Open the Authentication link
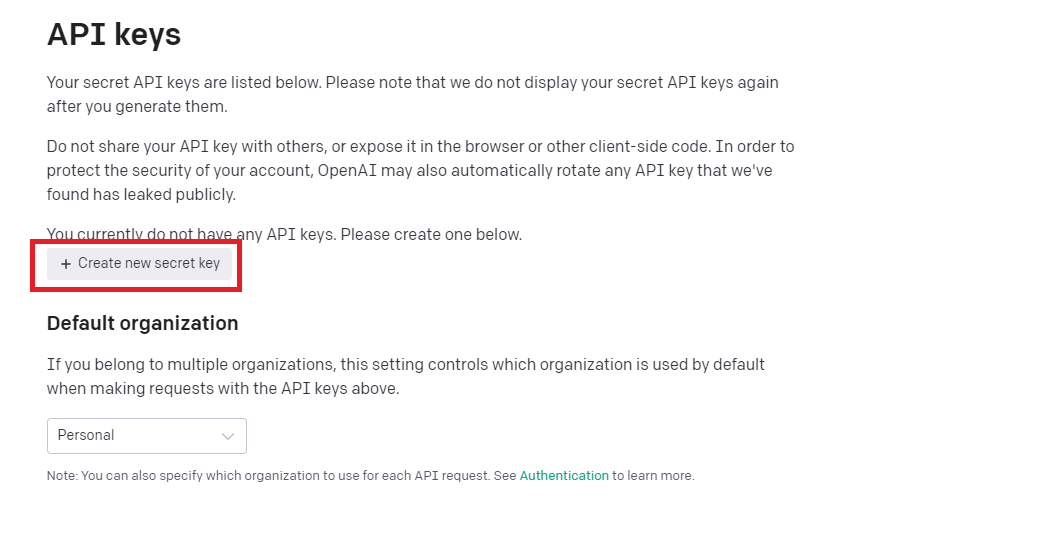Viewport: 1046px width, 540px height. 564,476
